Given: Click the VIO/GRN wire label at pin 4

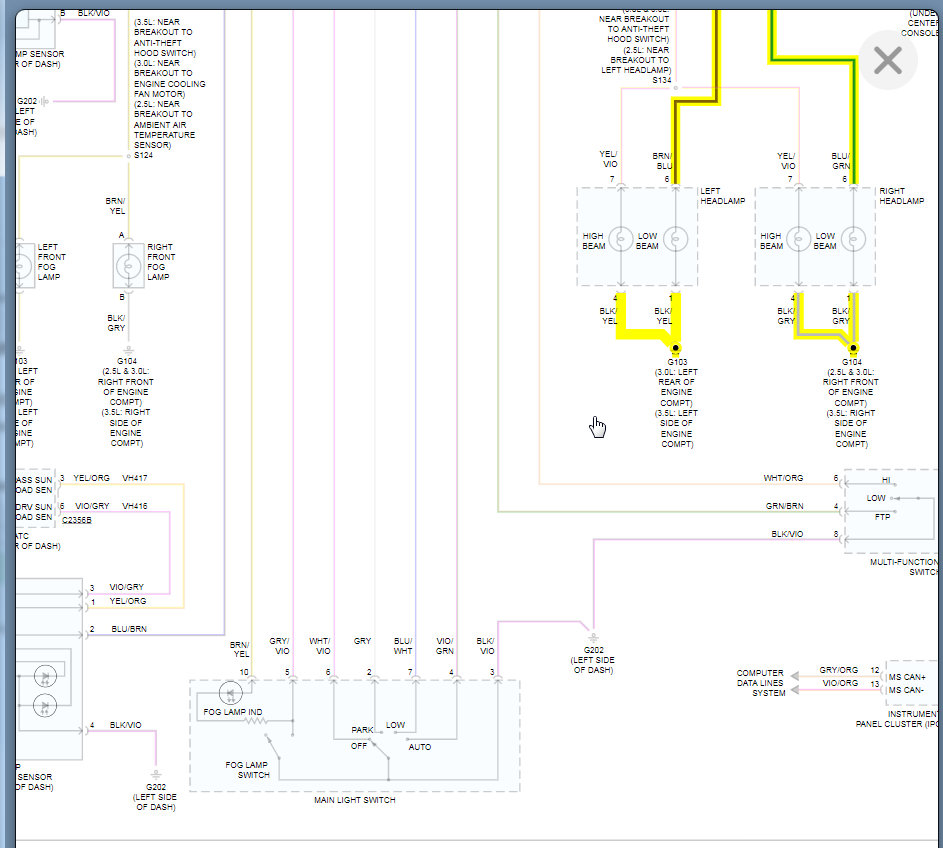Looking at the screenshot, I should click(444, 646).
